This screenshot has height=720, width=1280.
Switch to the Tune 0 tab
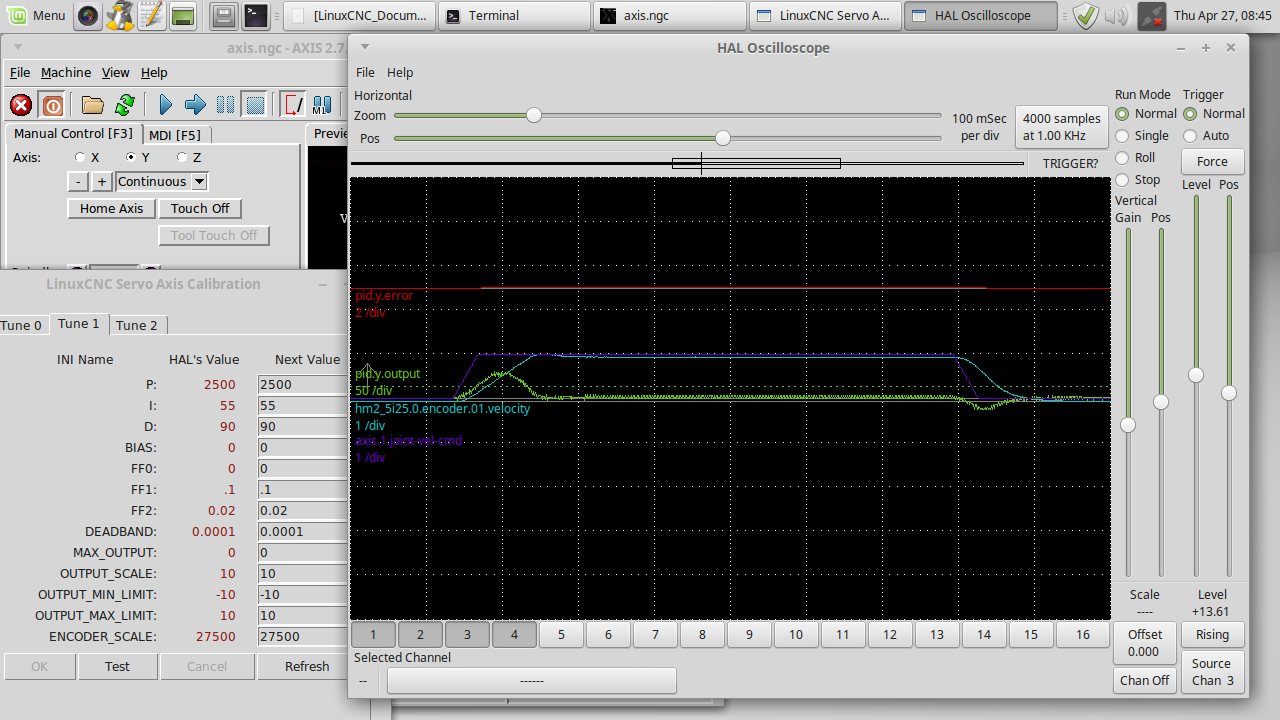22,325
